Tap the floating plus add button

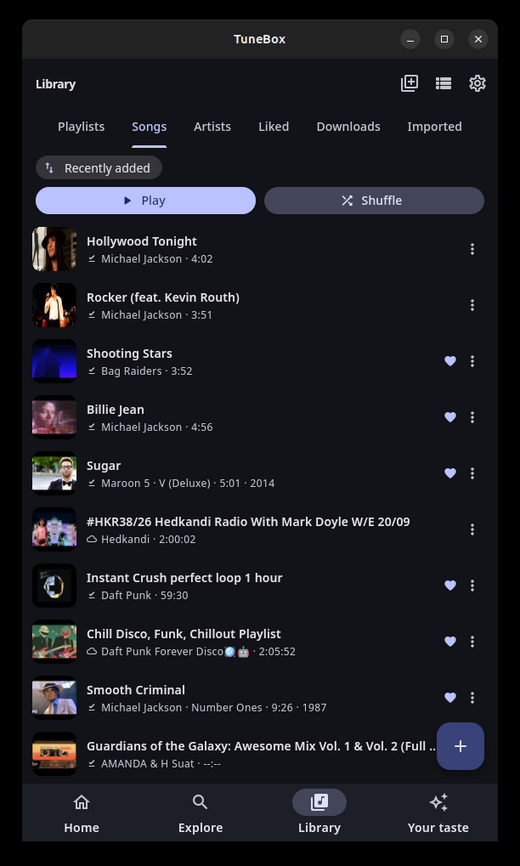(x=460, y=746)
